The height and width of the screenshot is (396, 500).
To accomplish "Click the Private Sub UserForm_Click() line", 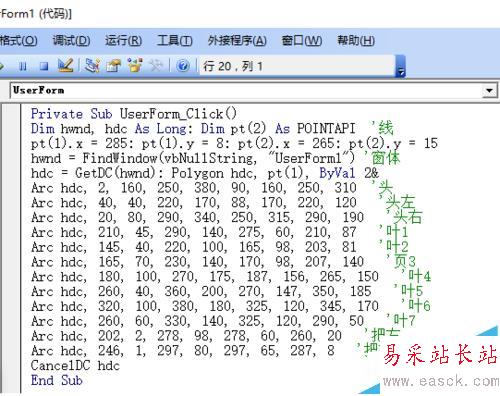I will click(x=134, y=114).
